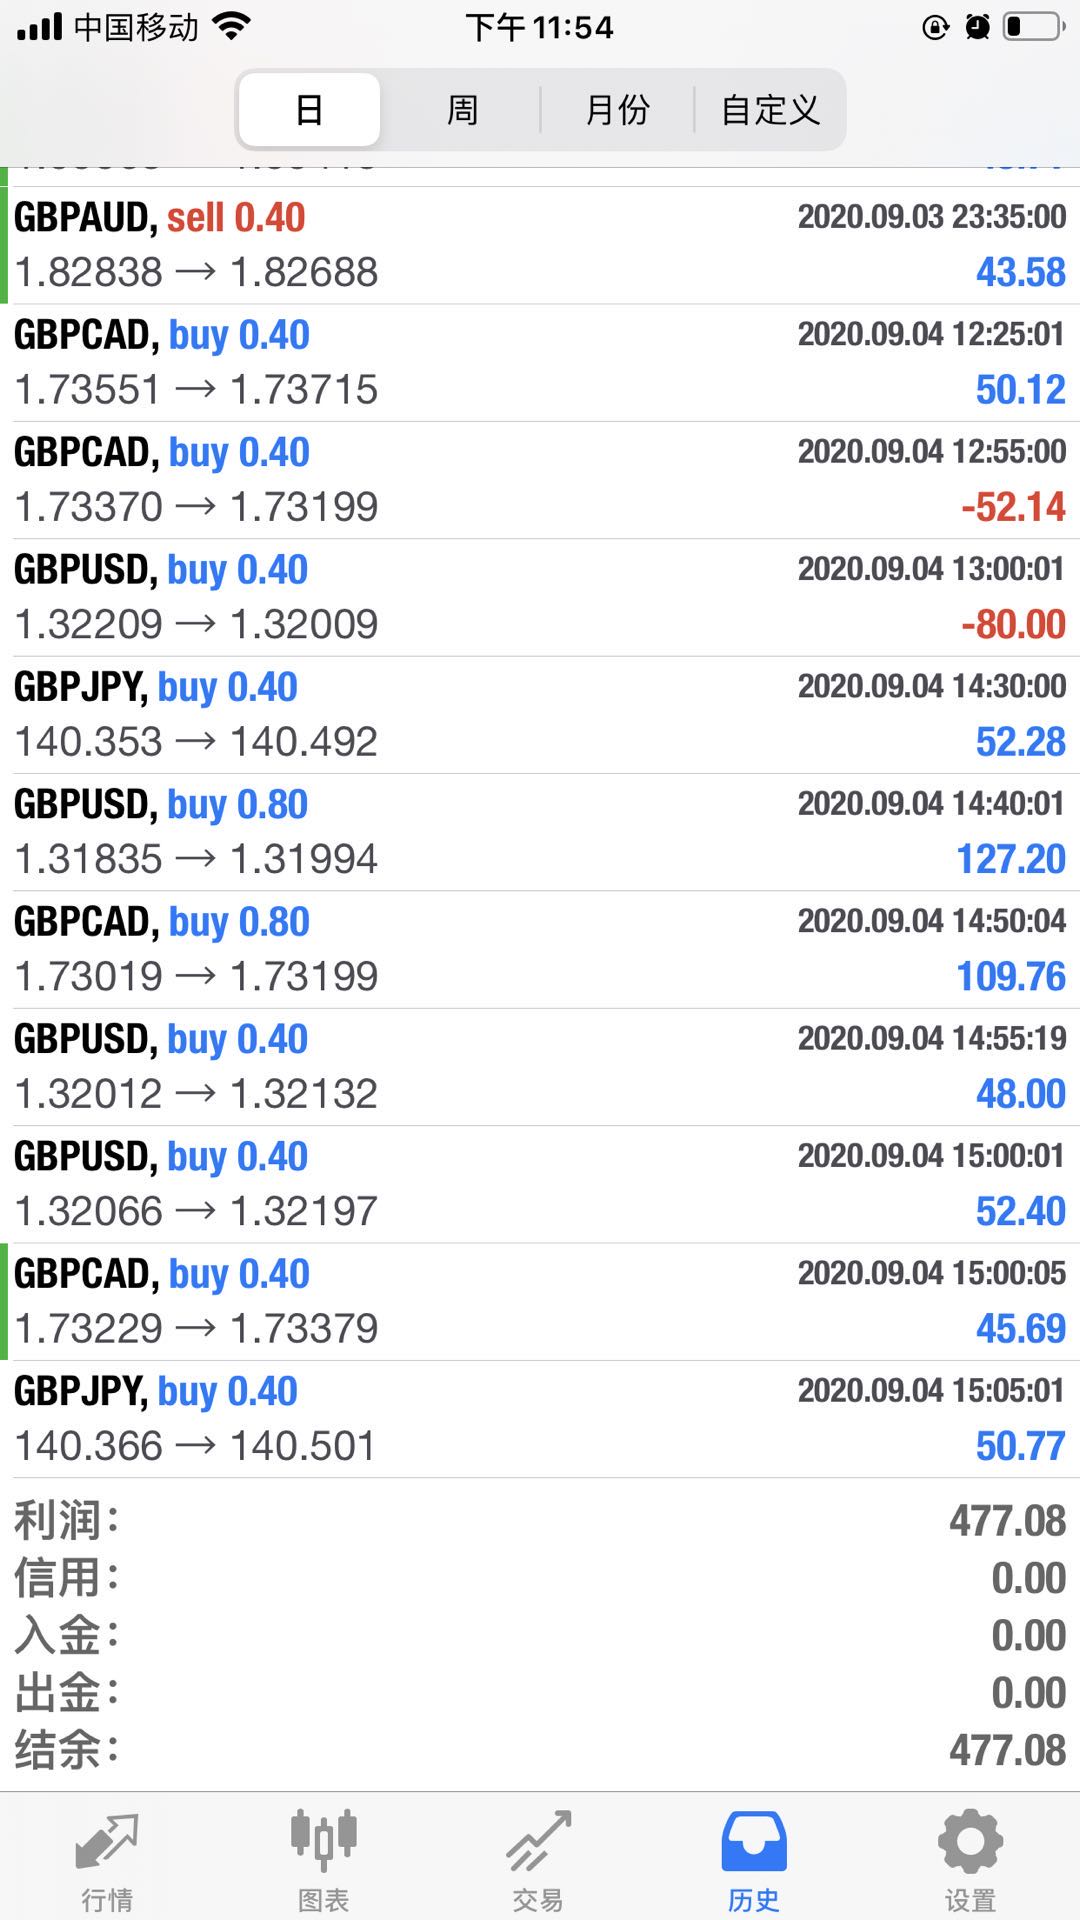Open the 图表 chart tab icon
1080x1920 pixels.
tap(323, 1840)
